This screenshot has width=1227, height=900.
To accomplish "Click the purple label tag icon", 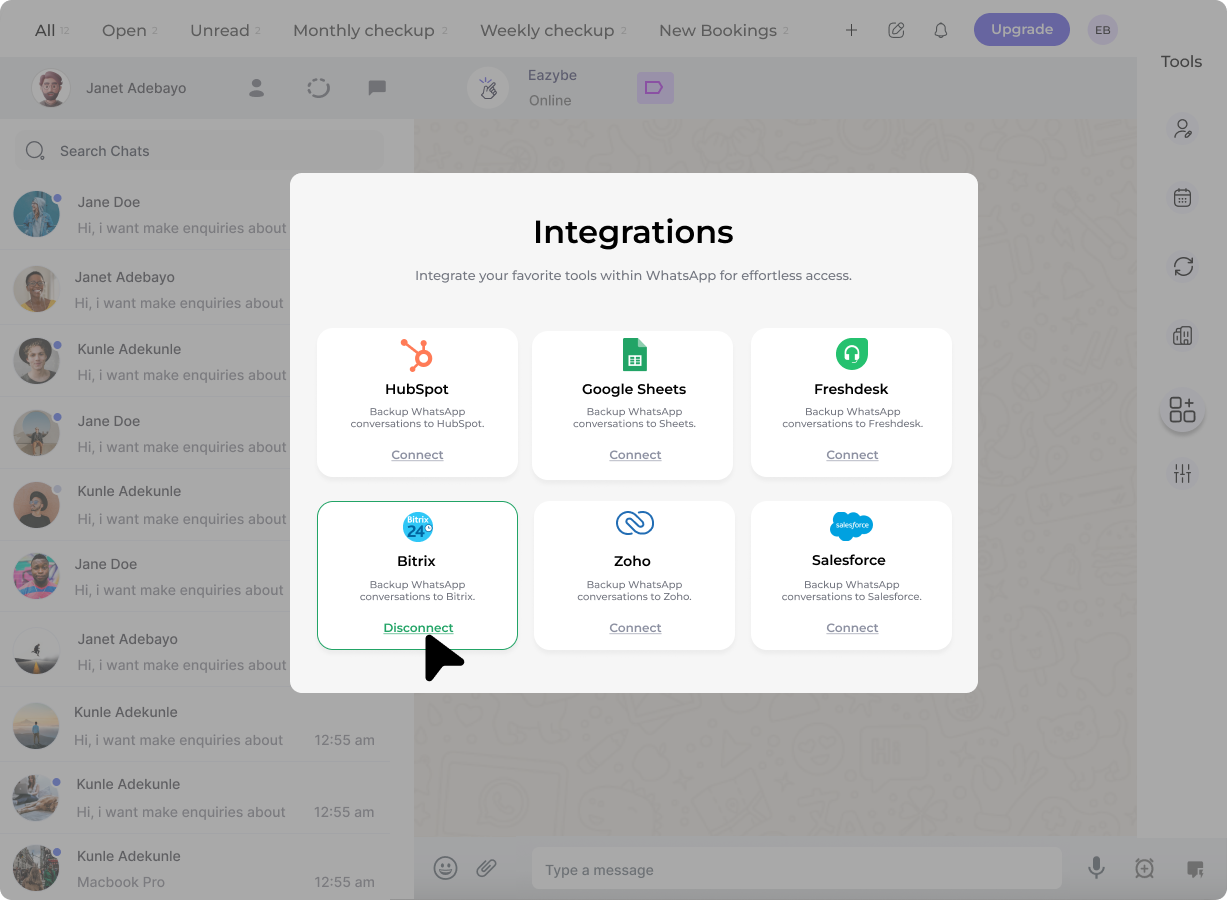I will tap(655, 88).
